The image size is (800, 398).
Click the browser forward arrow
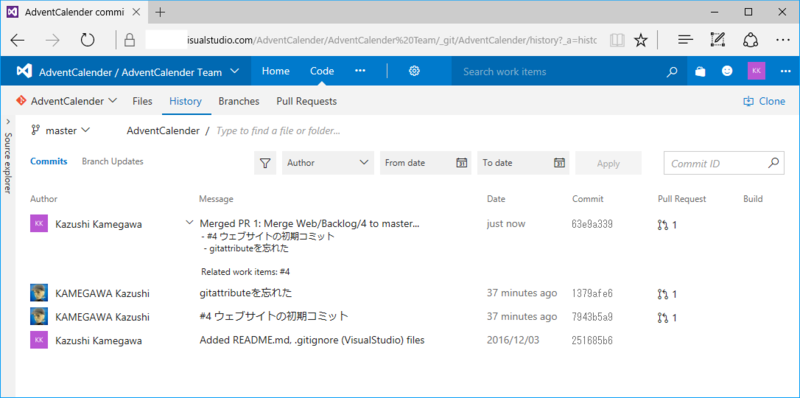pyautogui.click(x=52, y=40)
